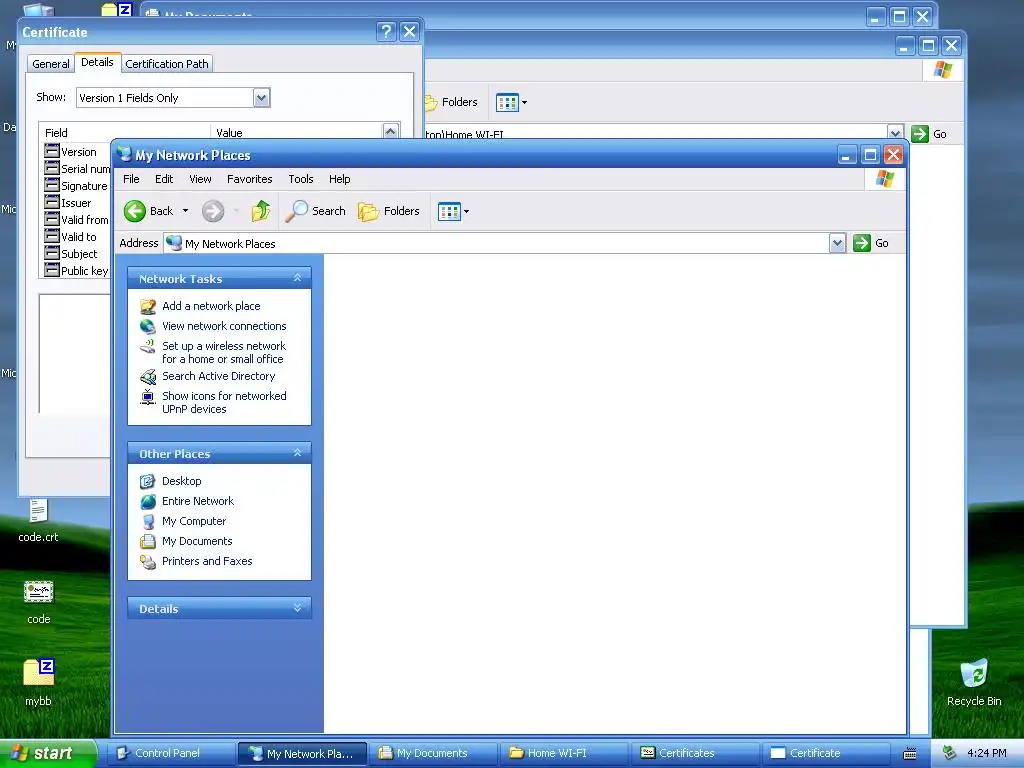The image size is (1024, 768).
Task: Expand the Address bar dropdown in My Network Places
Action: (837, 244)
